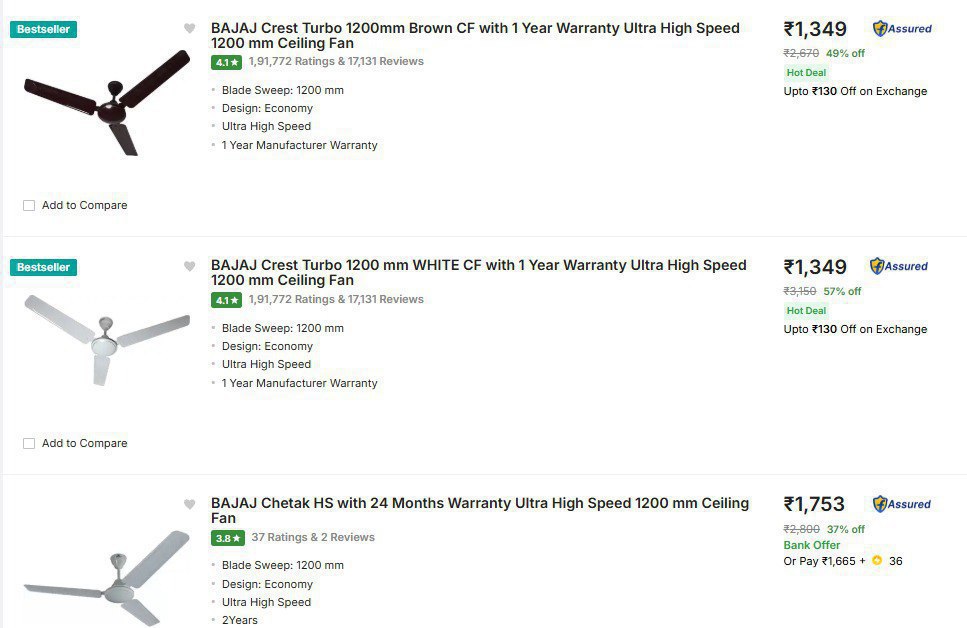Open BAJAJ Crest Turbo WHITE CF product title

pos(479,273)
